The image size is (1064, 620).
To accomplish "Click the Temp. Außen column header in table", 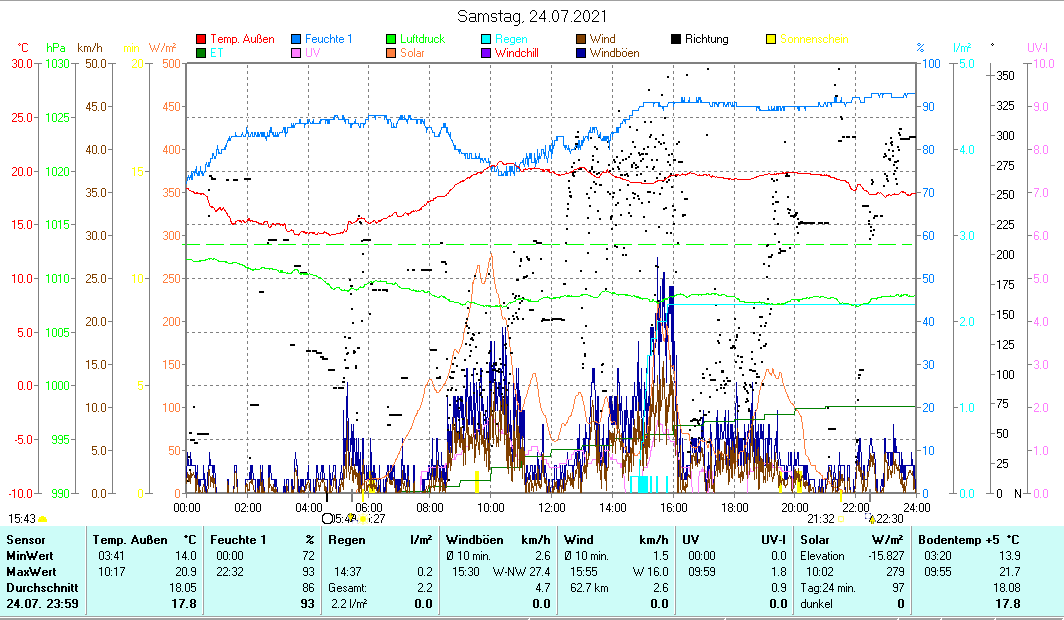I will click(144, 540).
